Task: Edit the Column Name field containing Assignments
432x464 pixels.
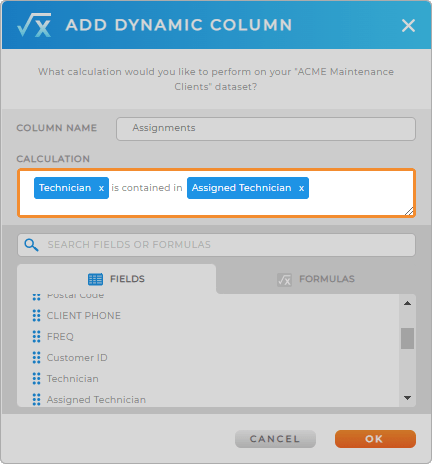Action: [266, 129]
